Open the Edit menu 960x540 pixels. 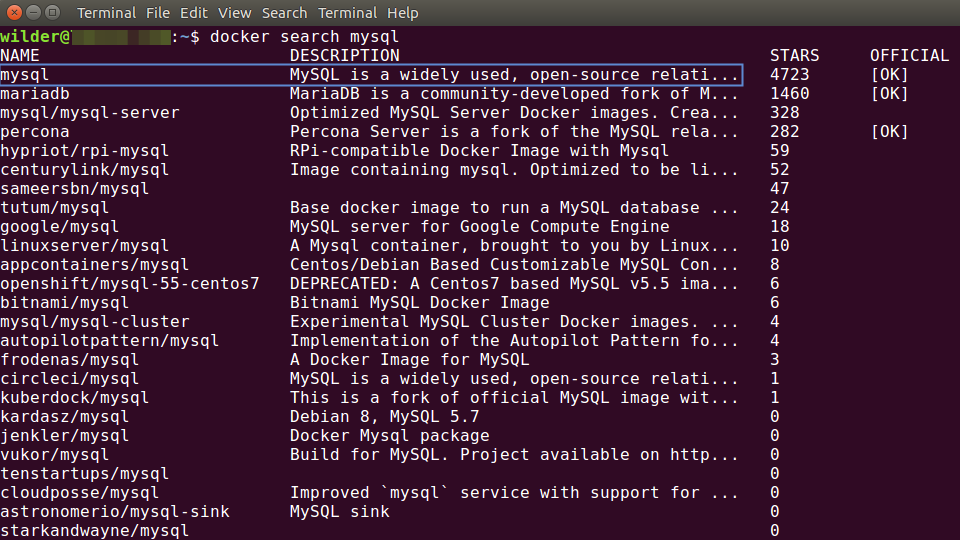193,13
